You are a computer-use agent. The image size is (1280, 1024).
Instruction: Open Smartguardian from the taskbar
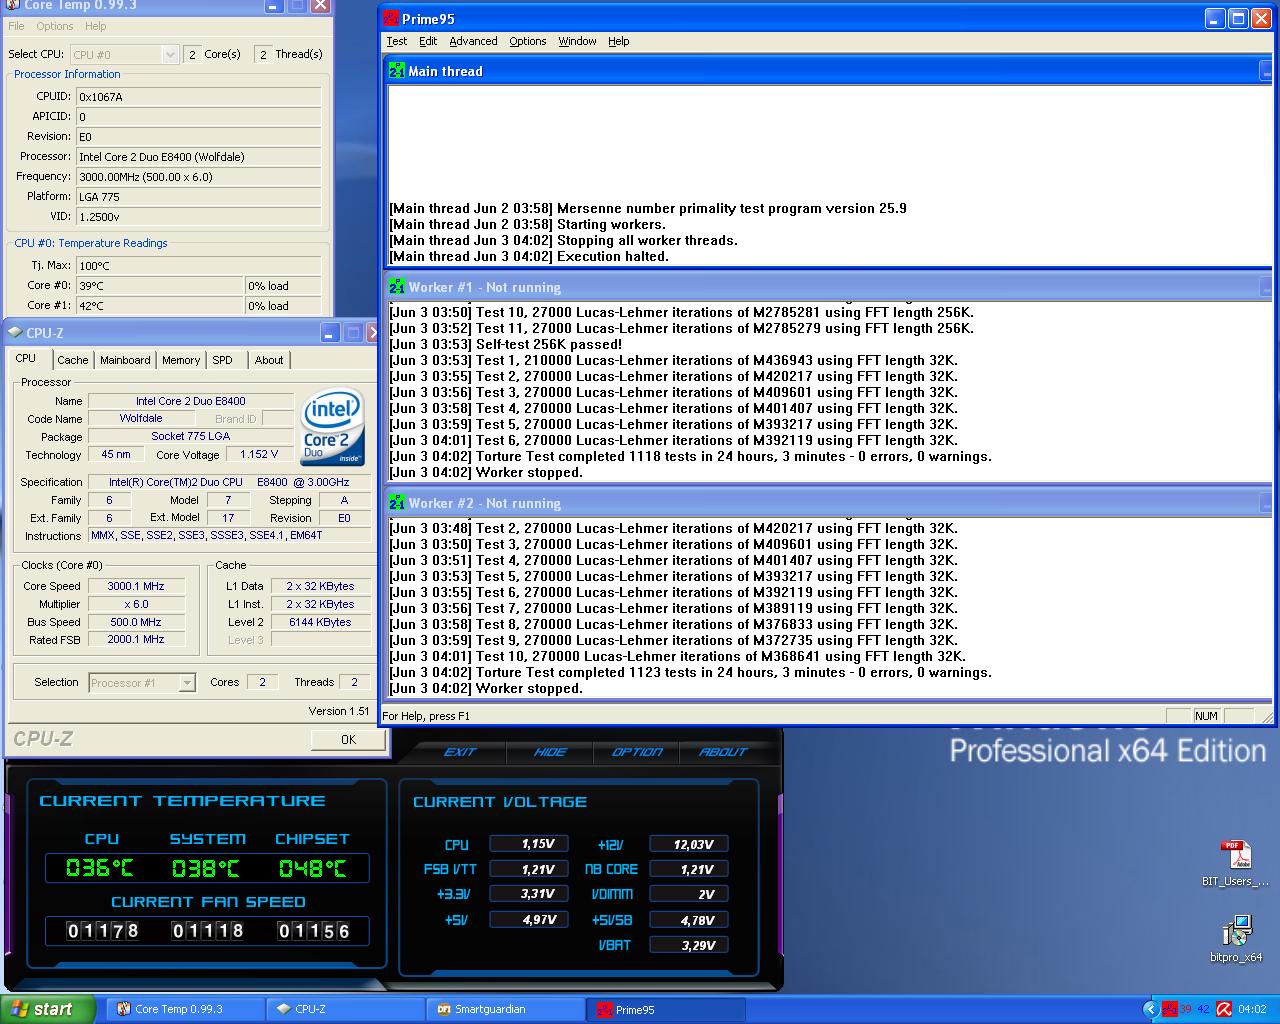[x=506, y=1010]
